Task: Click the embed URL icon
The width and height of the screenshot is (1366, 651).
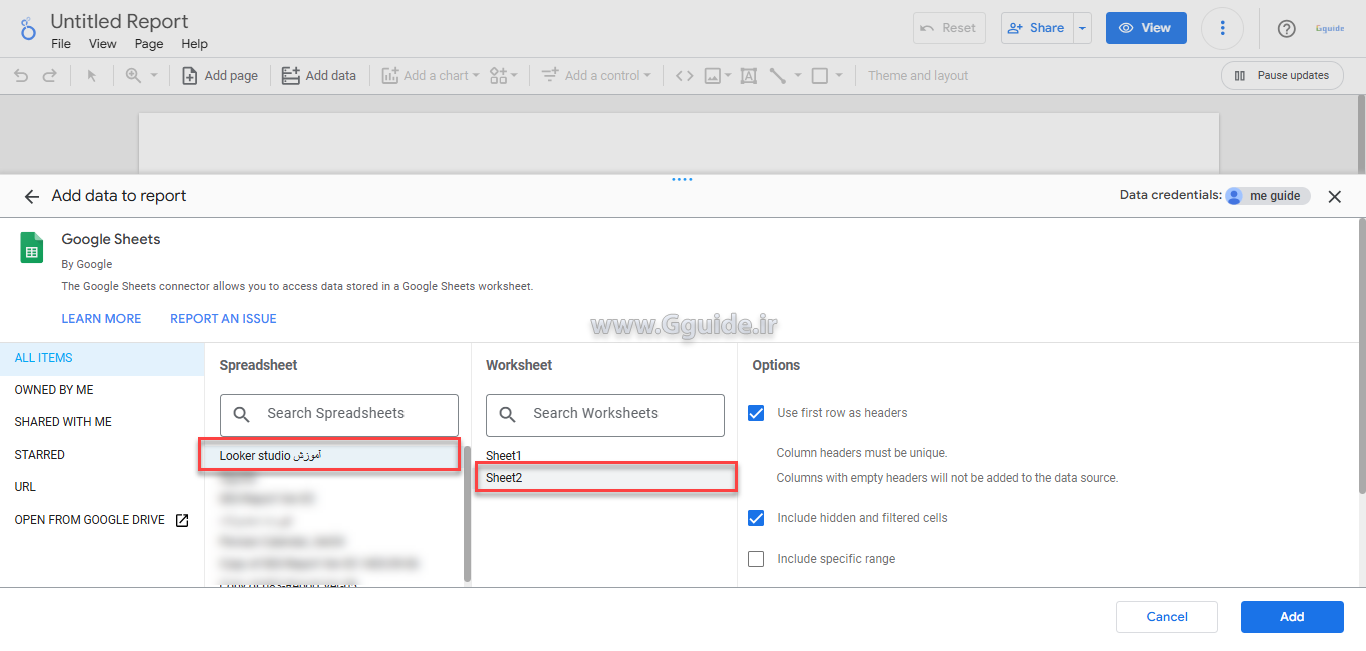Action: [x=684, y=75]
